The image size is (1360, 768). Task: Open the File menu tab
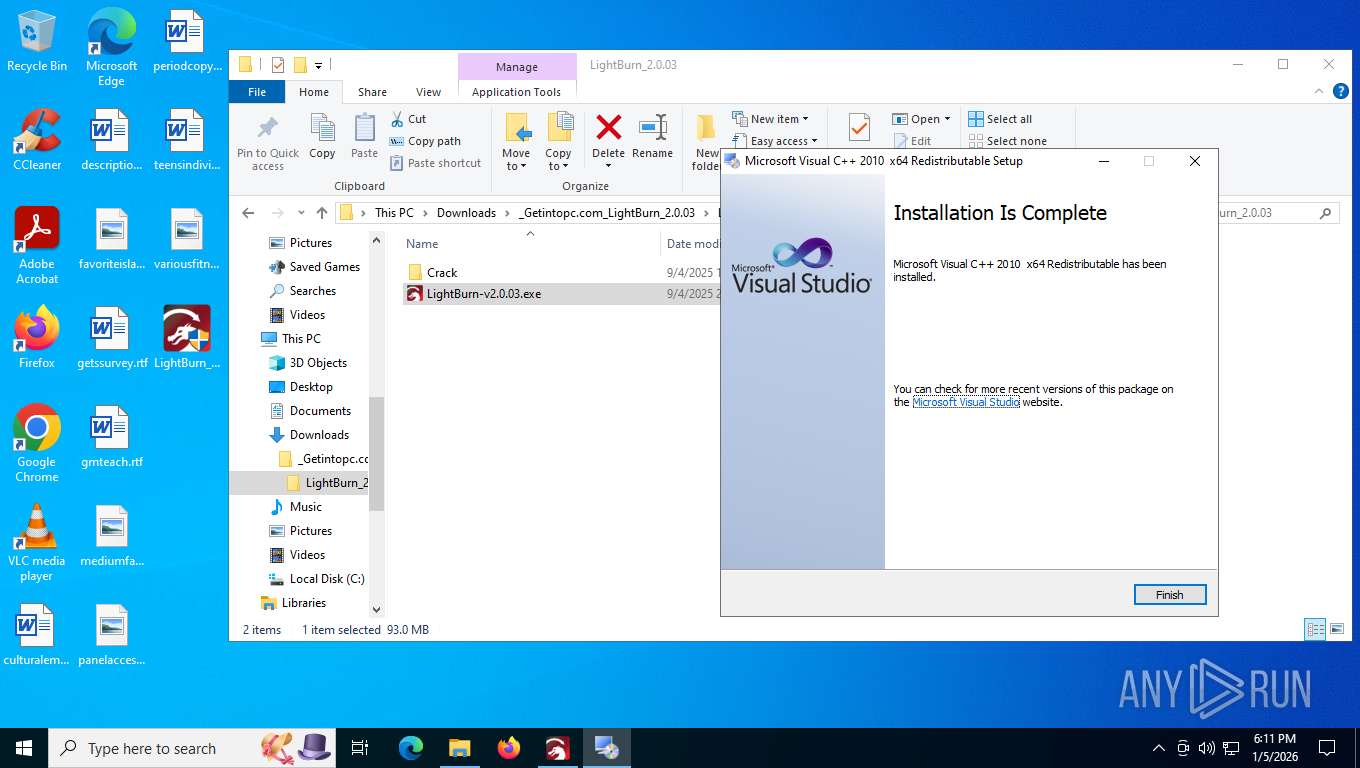click(x=257, y=92)
